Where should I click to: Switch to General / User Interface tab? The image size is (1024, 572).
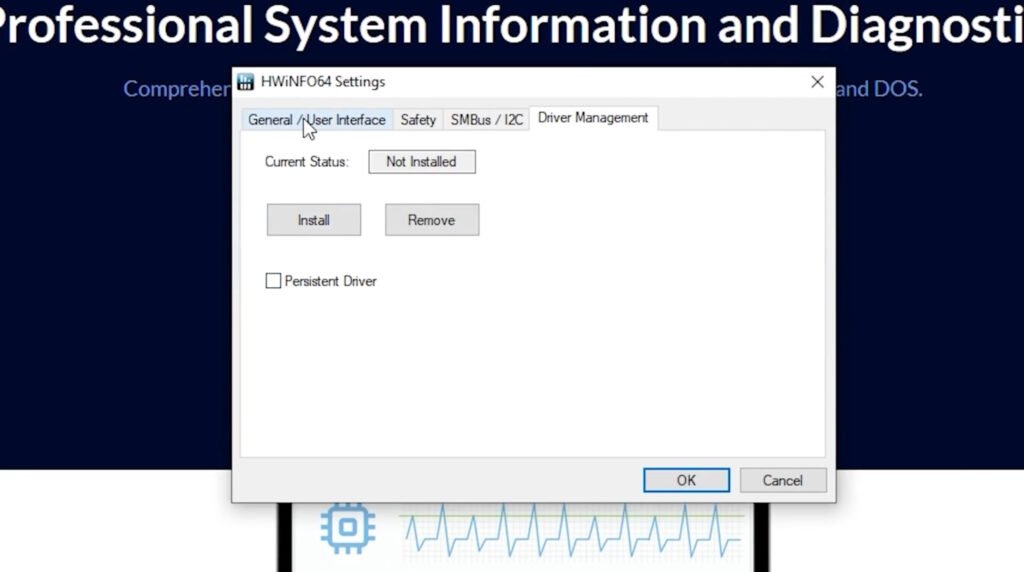coord(317,120)
